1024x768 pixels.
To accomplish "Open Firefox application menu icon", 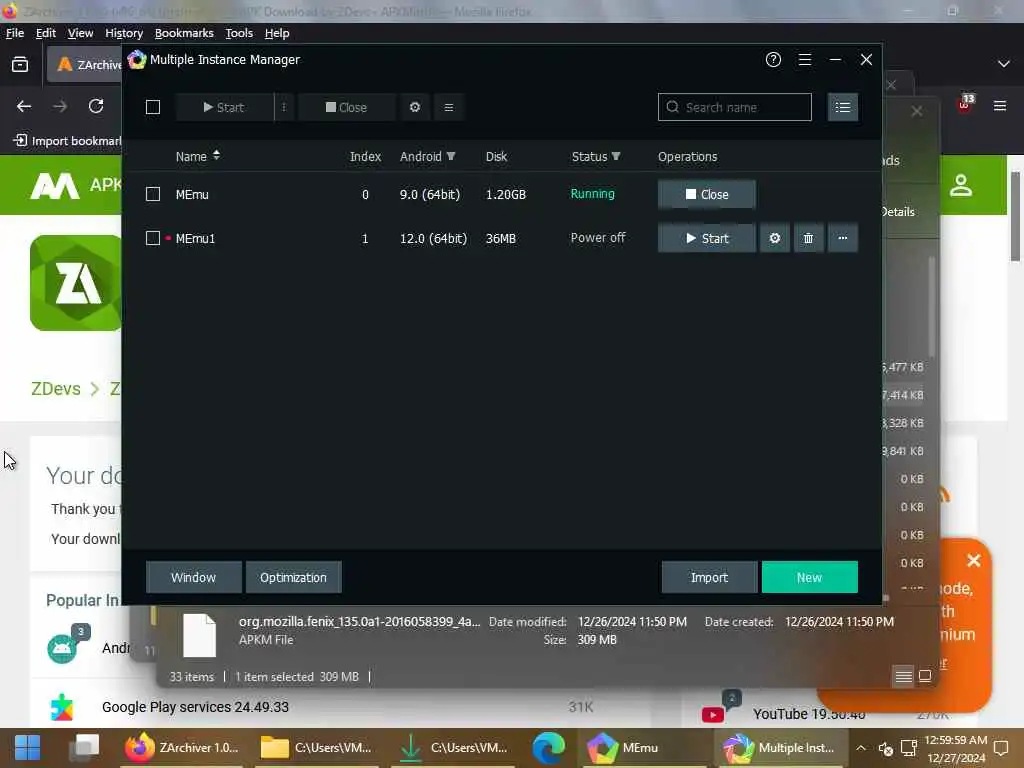I will click(x=1000, y=106).
